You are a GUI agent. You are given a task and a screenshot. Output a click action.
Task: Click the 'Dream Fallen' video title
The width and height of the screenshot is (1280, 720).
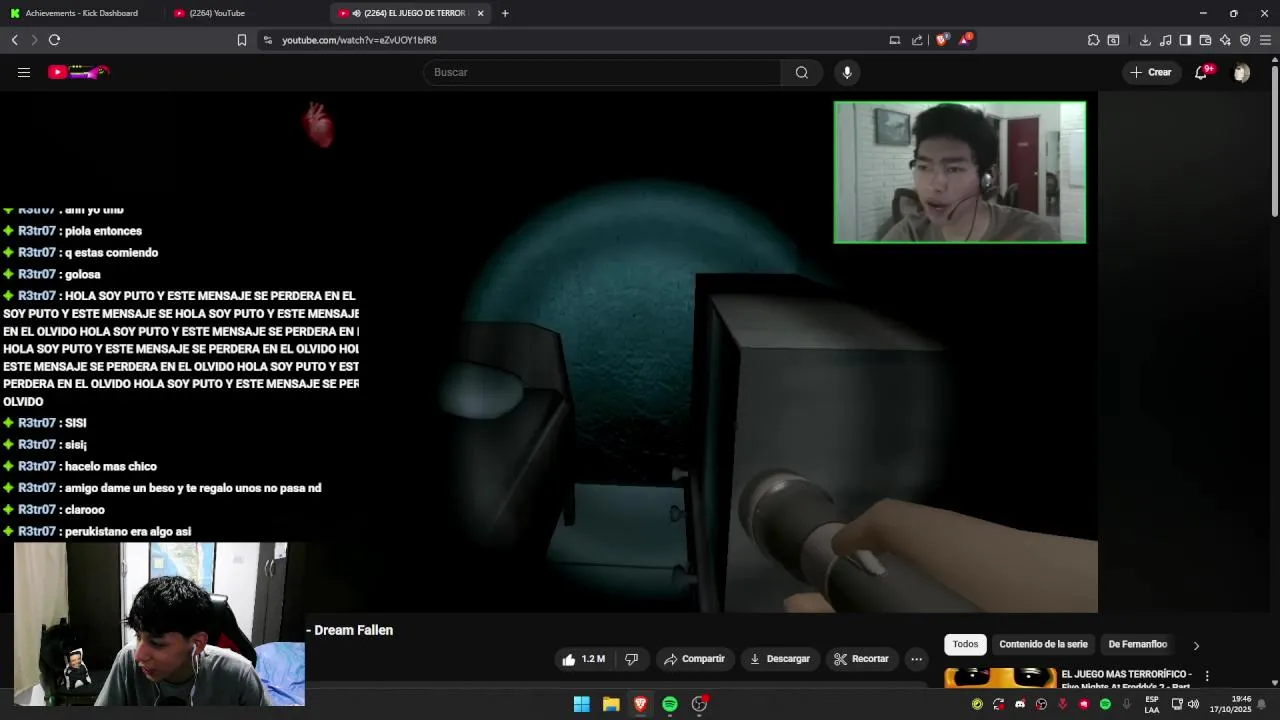pos(353,630)
